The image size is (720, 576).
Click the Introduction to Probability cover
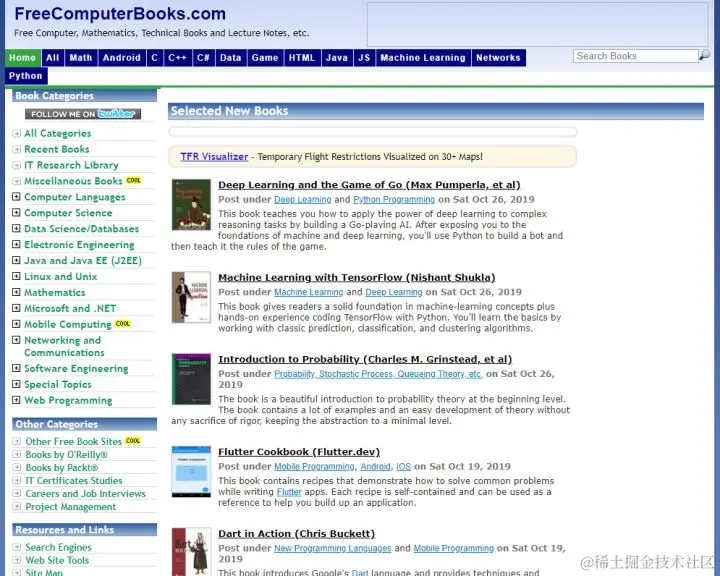coord(191,379)
